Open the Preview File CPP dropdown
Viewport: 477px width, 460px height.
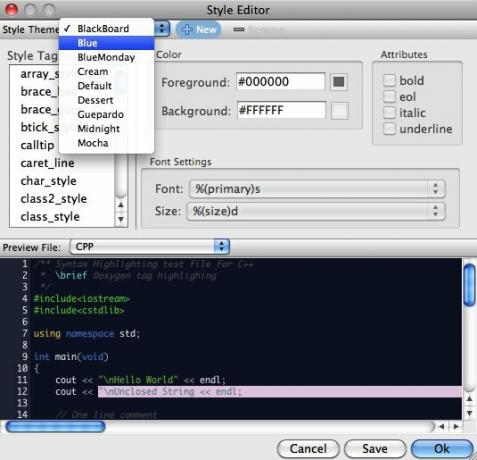click(150, 247)
